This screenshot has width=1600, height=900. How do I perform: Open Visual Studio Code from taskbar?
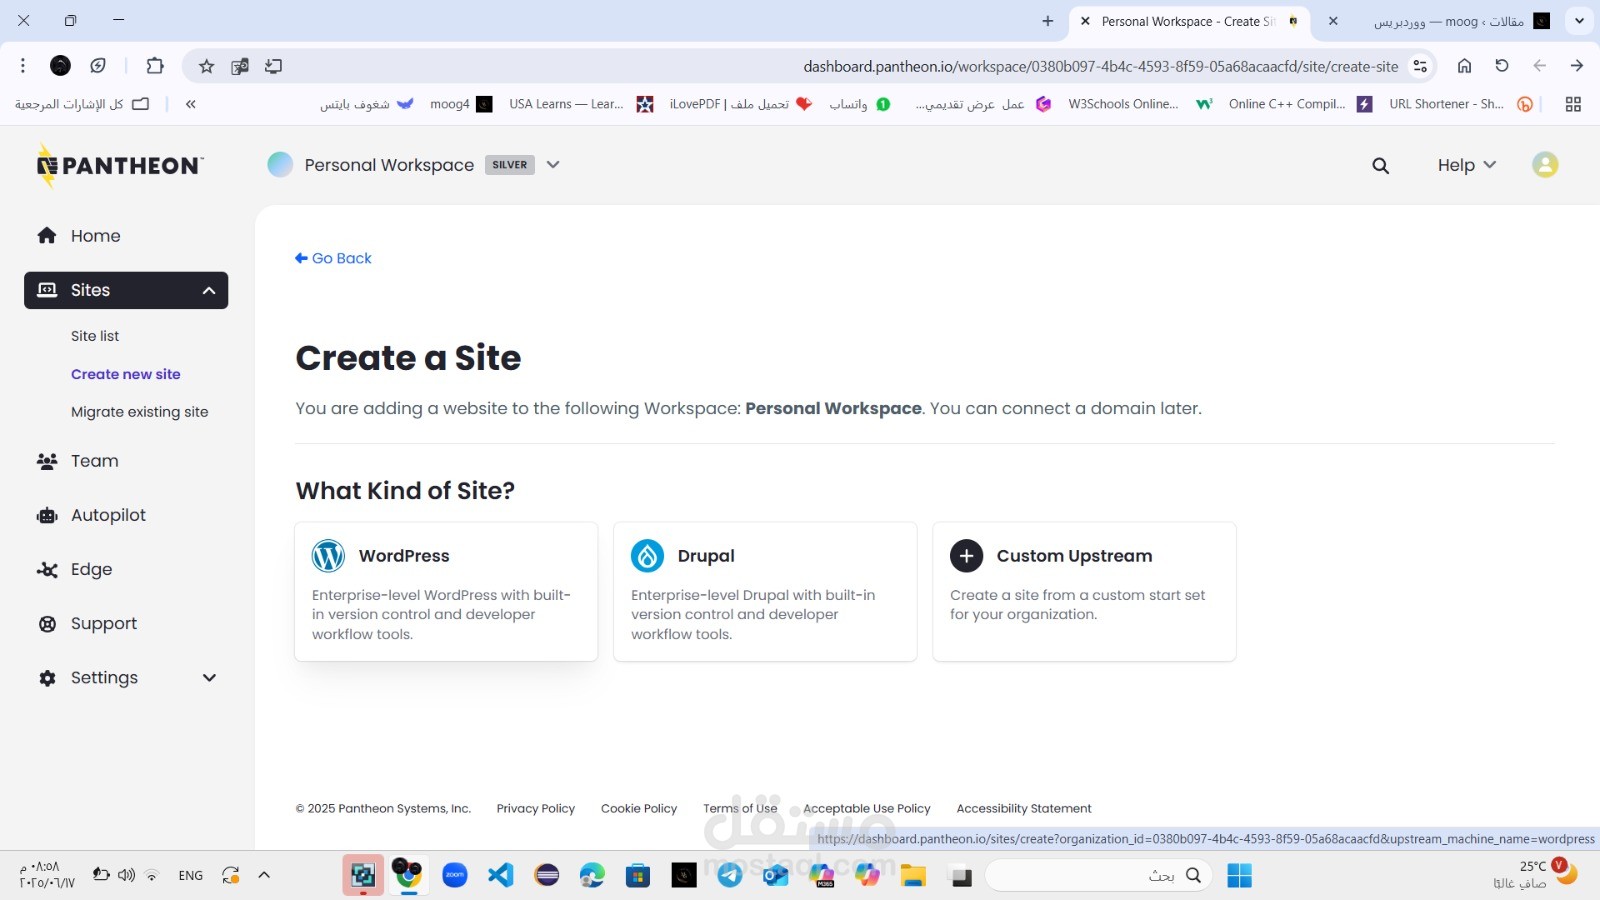coord(501,876)
